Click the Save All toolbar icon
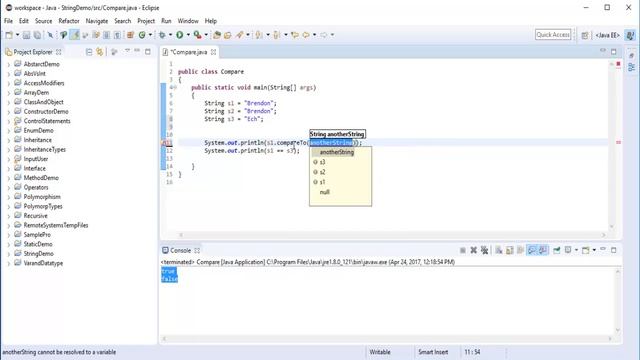 click(37, 35)
